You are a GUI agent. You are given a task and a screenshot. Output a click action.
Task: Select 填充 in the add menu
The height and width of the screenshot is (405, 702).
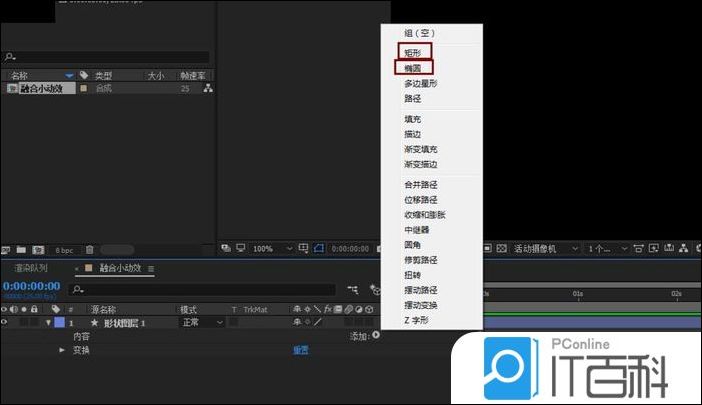click(x=413, y=119)
